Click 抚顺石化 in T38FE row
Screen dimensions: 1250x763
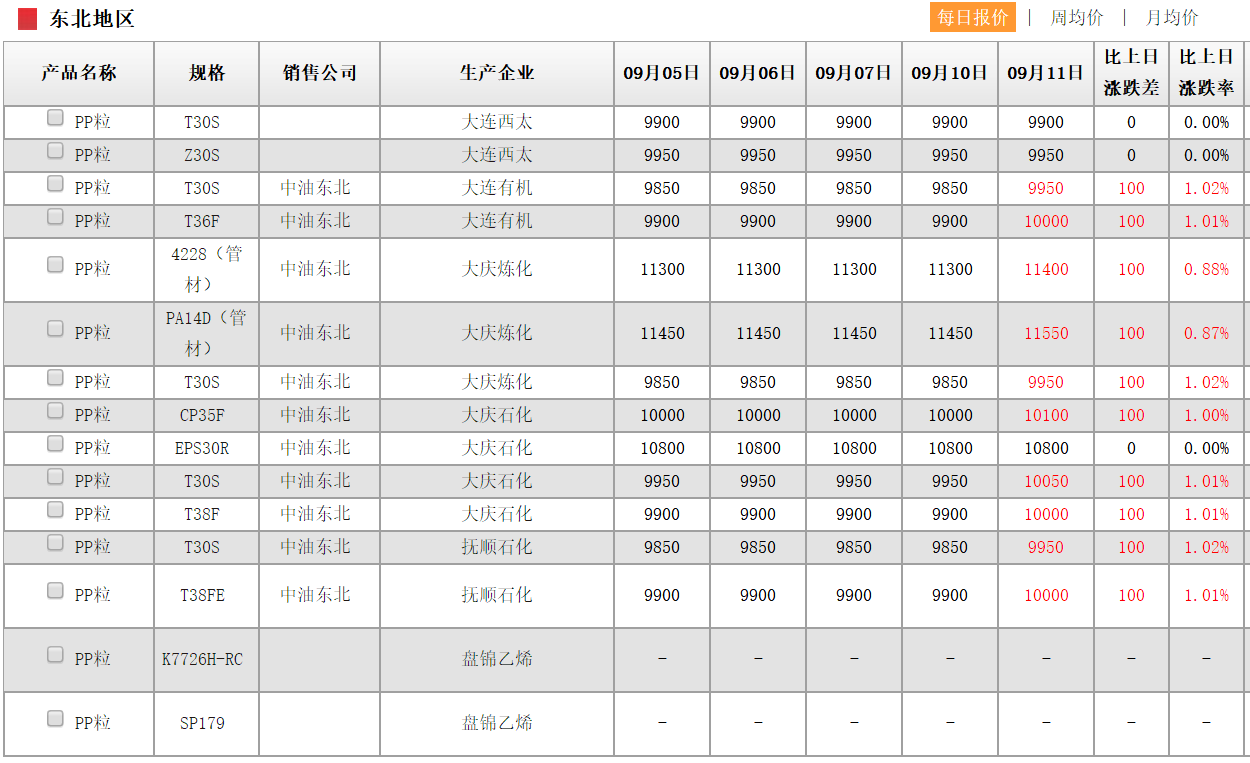497,595
